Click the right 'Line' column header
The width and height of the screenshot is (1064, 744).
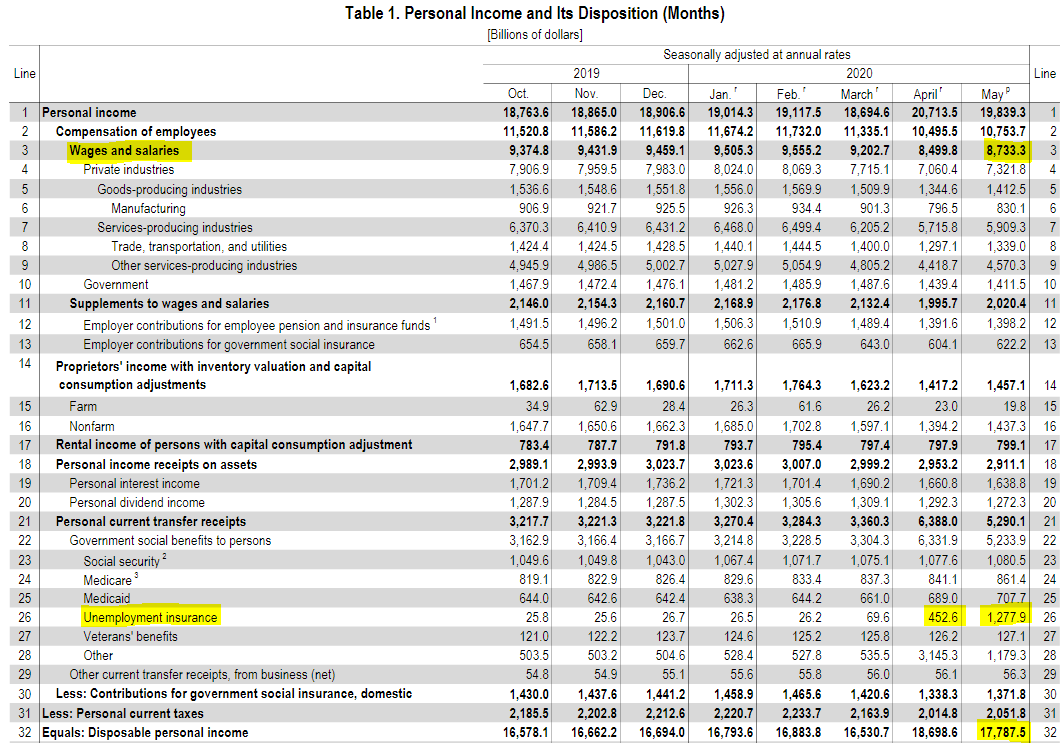click(x=1045, y=73)
